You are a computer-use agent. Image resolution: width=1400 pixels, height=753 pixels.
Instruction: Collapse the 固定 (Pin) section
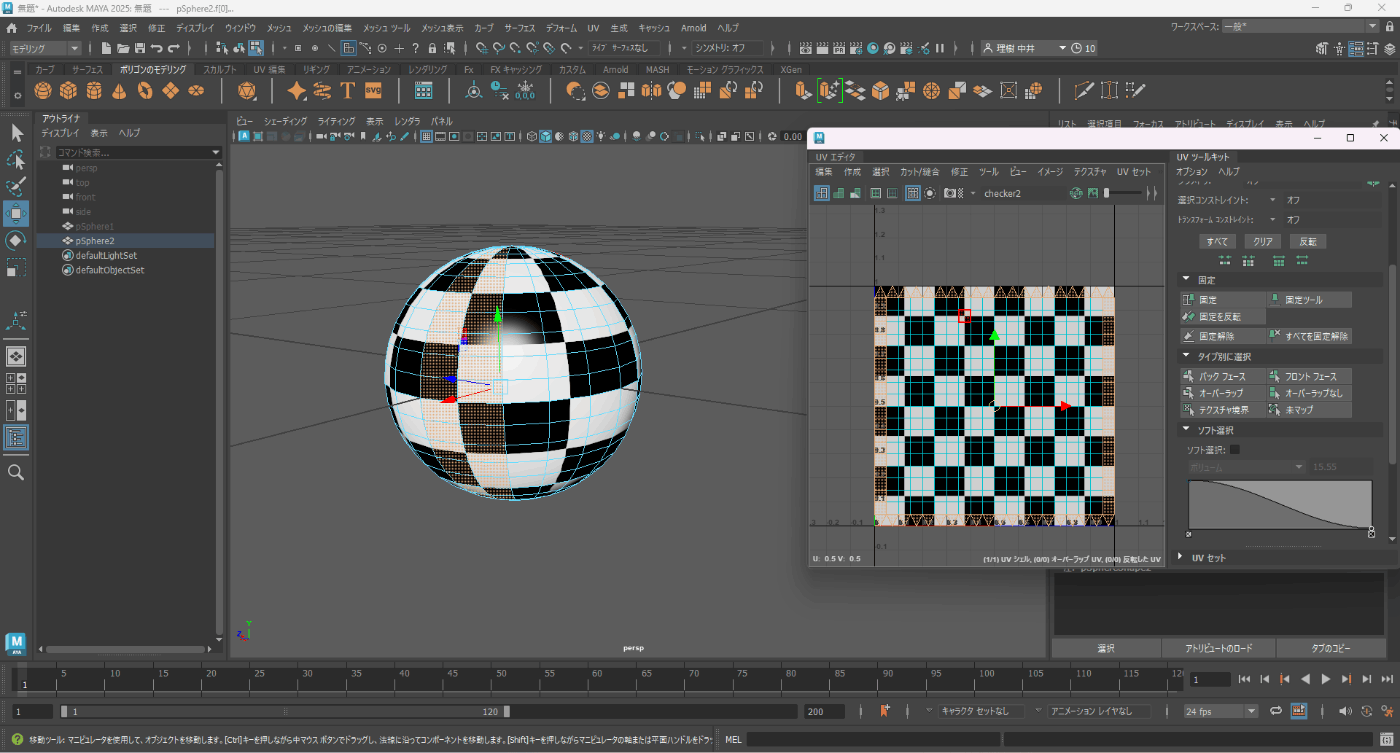coord(1187,280)
